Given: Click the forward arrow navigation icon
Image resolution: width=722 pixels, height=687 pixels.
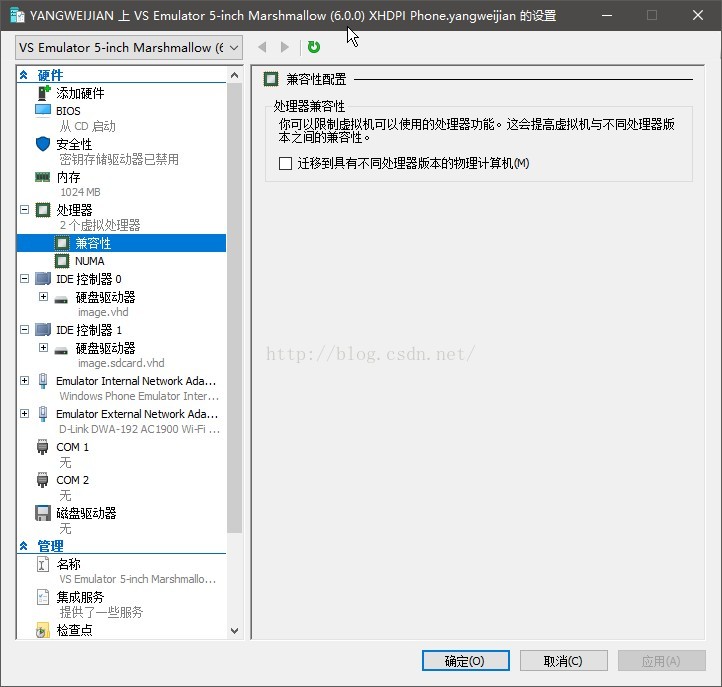Looking at the screenshot, I should pyautogui.click(x=285, y=47).
